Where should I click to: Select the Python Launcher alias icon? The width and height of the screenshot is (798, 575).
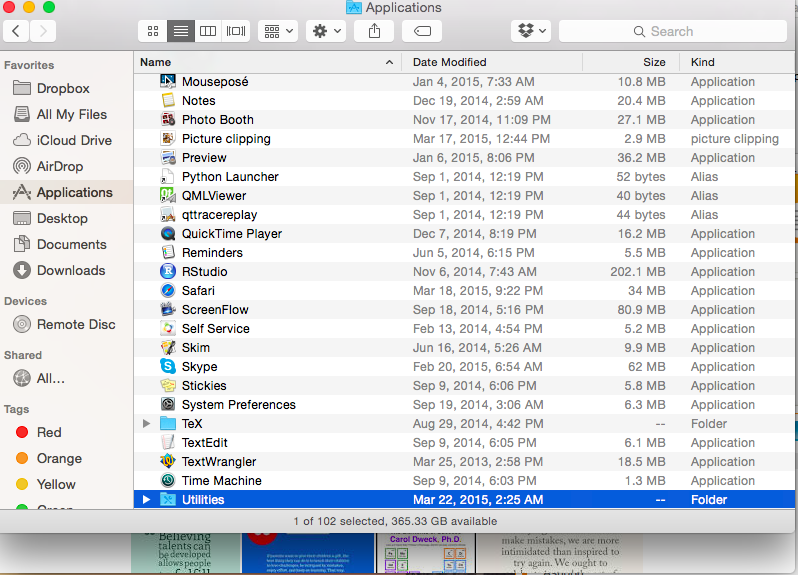coord(168,177)
